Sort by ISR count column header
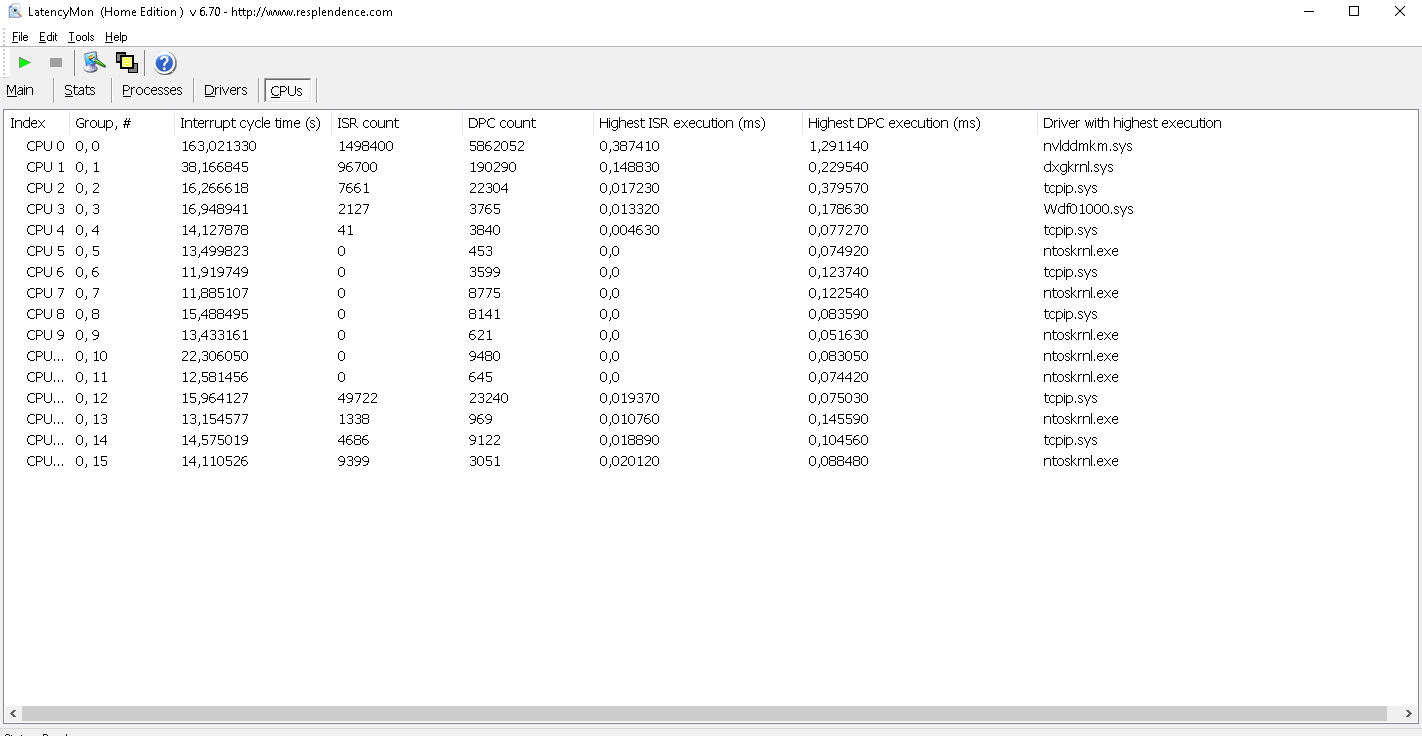Viewport: 1422px width, 736px height. (x=397, y=123)
